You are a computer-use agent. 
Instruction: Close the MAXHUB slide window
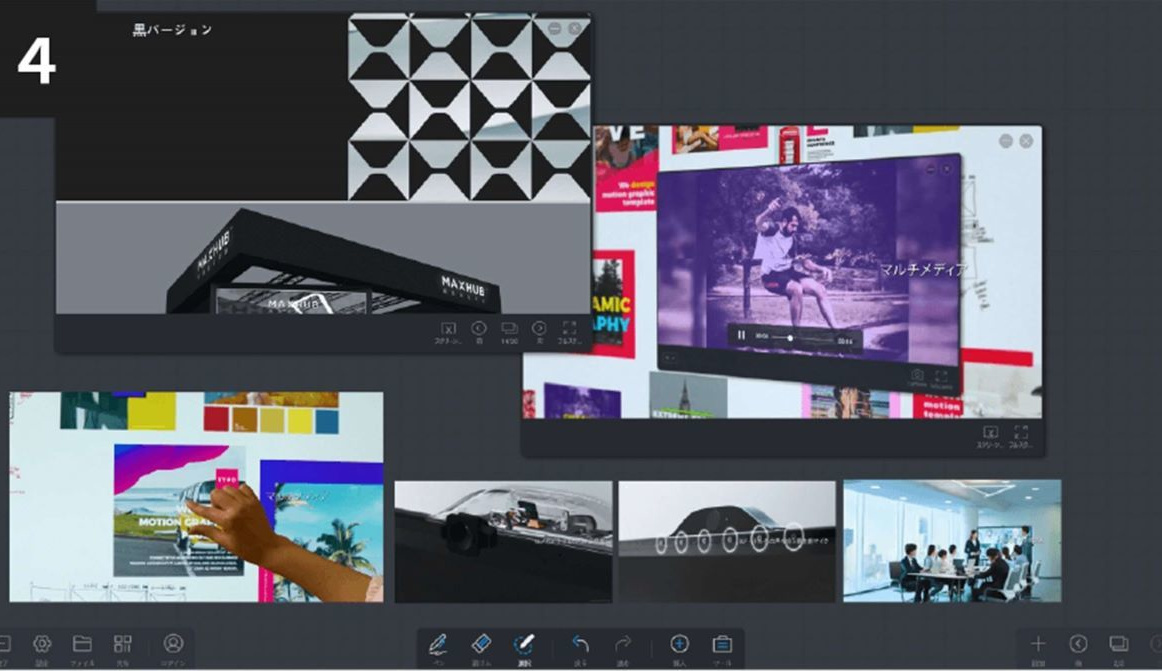point(574,28)
